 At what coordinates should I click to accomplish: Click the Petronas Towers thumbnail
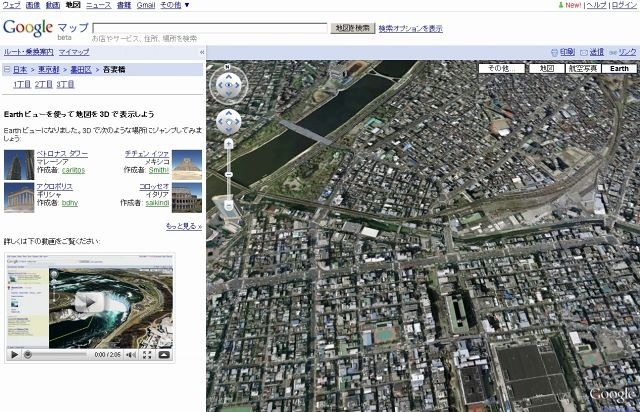tap(19, 165)
